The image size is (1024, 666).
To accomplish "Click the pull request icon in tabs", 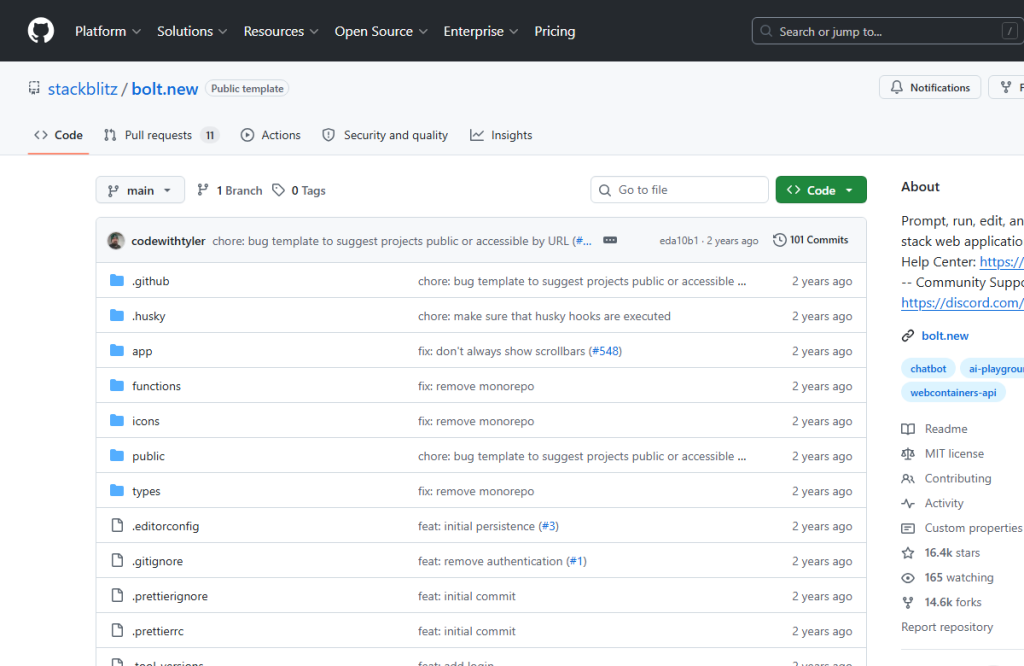I will [110, 135].
